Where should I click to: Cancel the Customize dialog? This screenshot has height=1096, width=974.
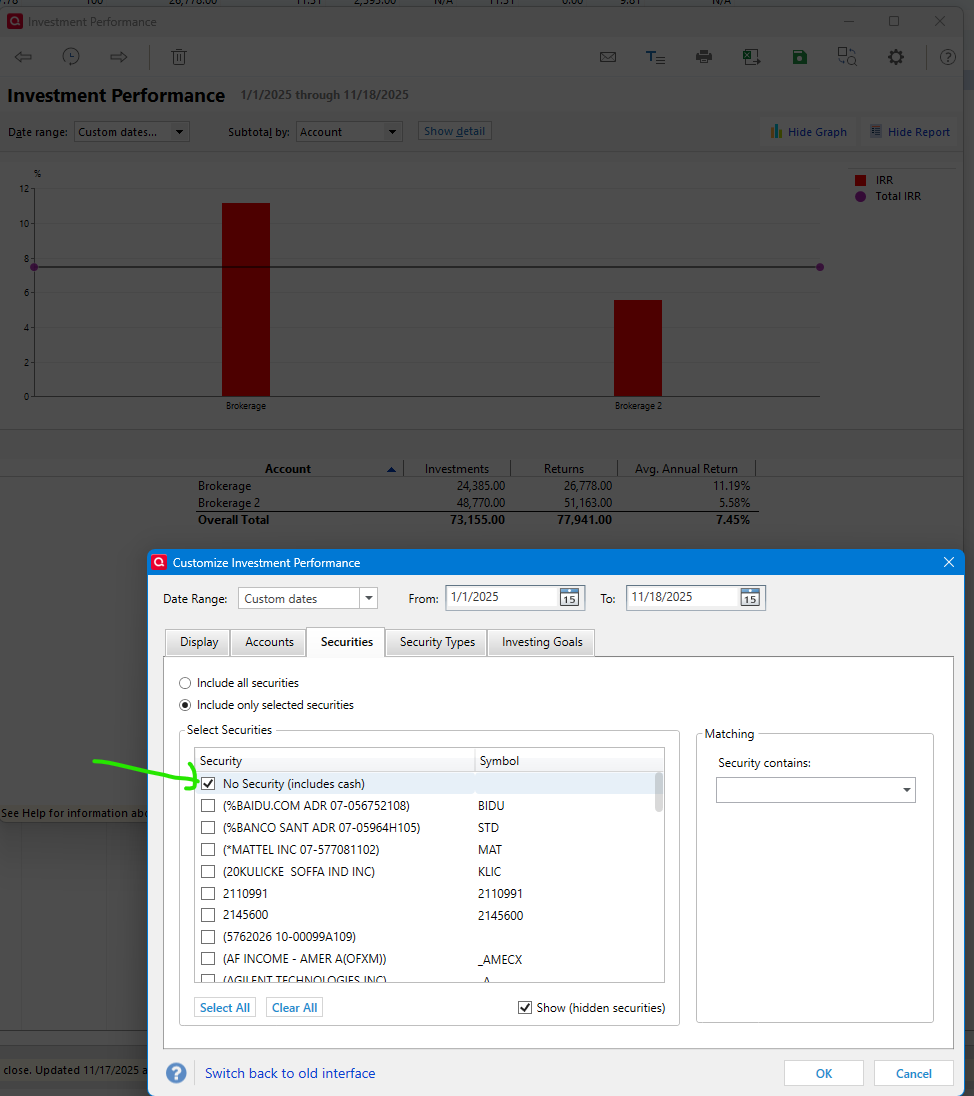pos(913,1074)
